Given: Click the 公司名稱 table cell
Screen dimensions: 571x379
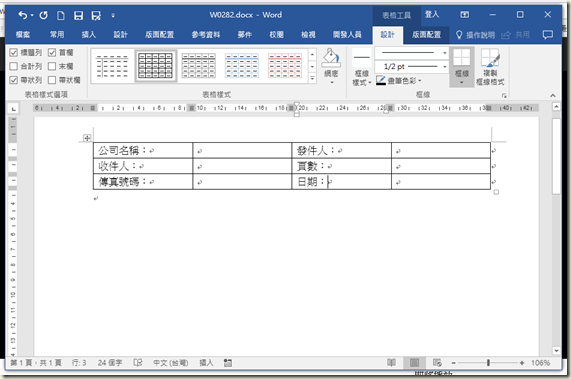Looking at the screenshot, I should (143, 150).
